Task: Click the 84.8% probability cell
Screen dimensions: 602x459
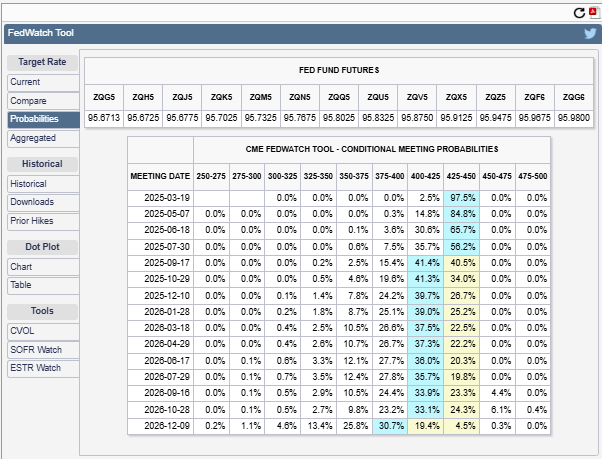Action: coord(461,214)
